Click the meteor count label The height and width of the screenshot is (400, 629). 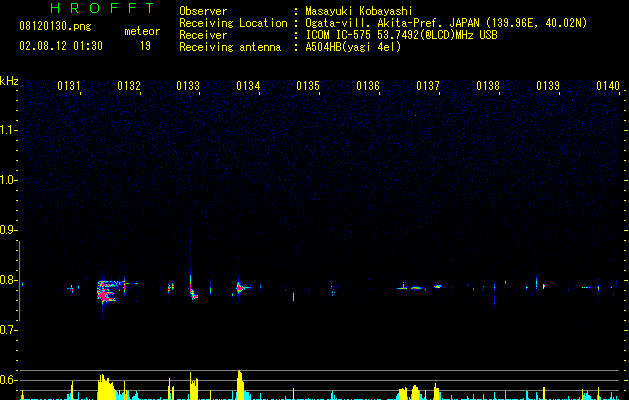coord(142,31)
